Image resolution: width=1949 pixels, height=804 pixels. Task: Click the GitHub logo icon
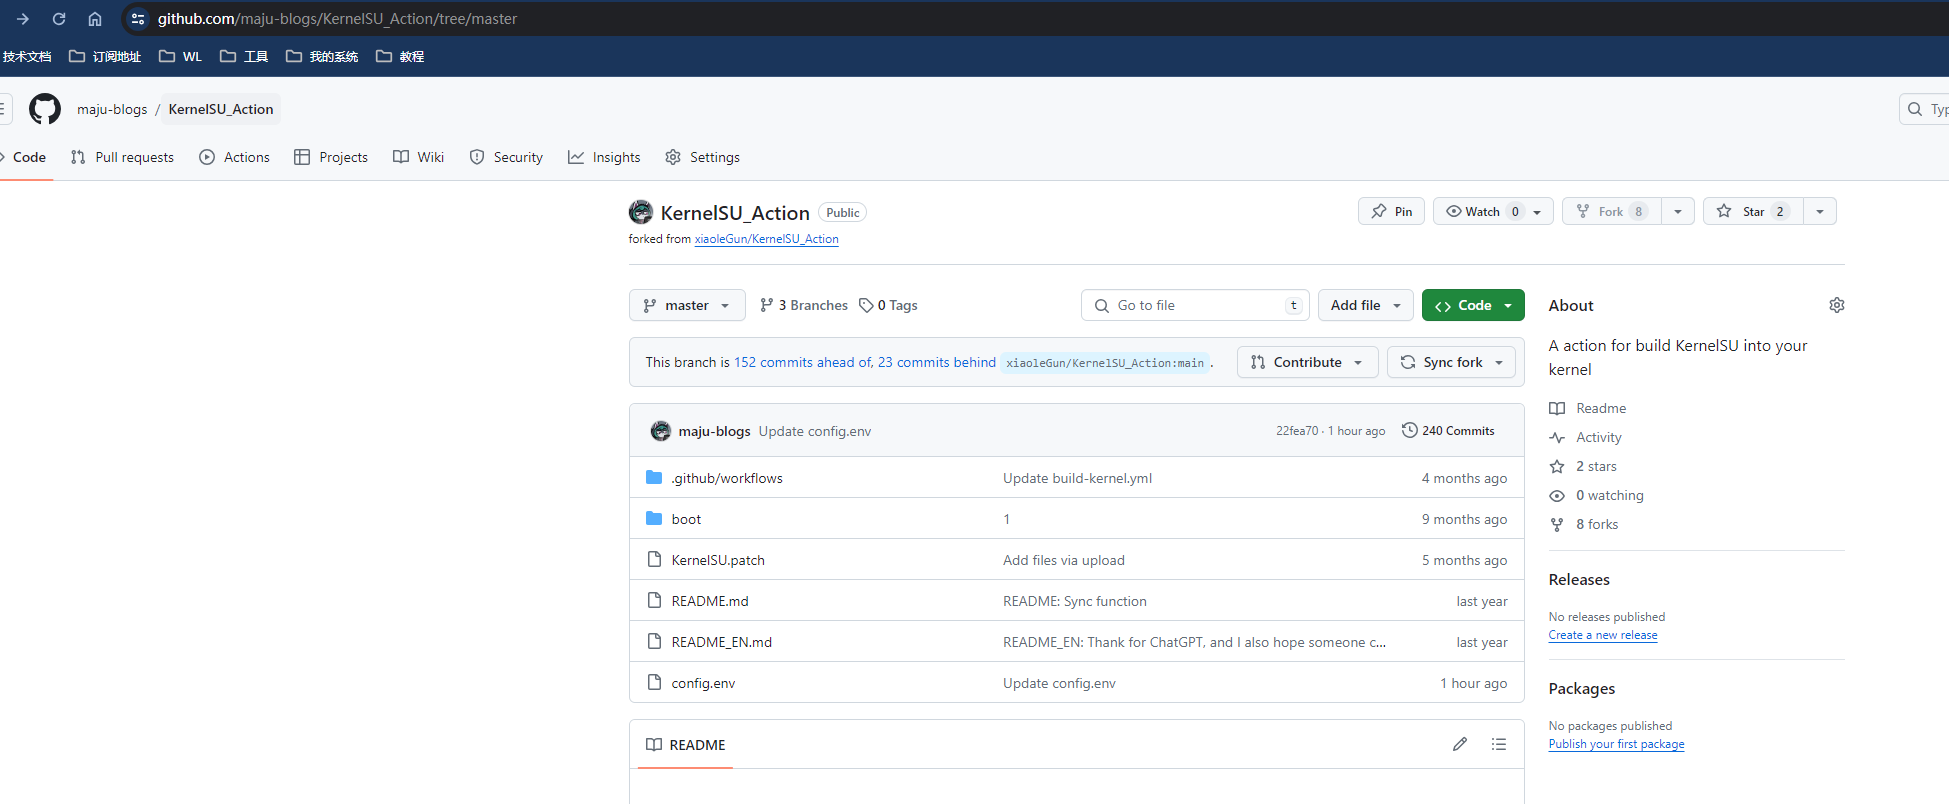tap(45, 109)
